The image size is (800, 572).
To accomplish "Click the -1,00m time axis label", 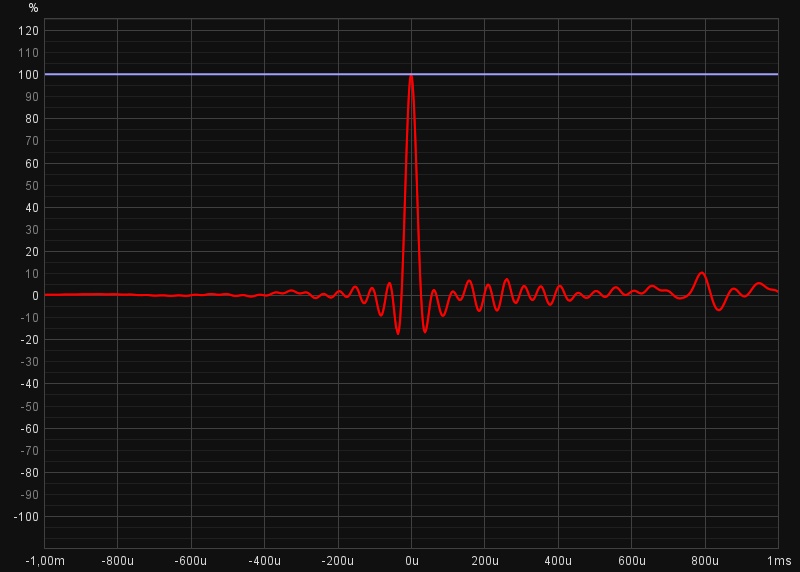I will pyautogui.click(x=45, y=561).
